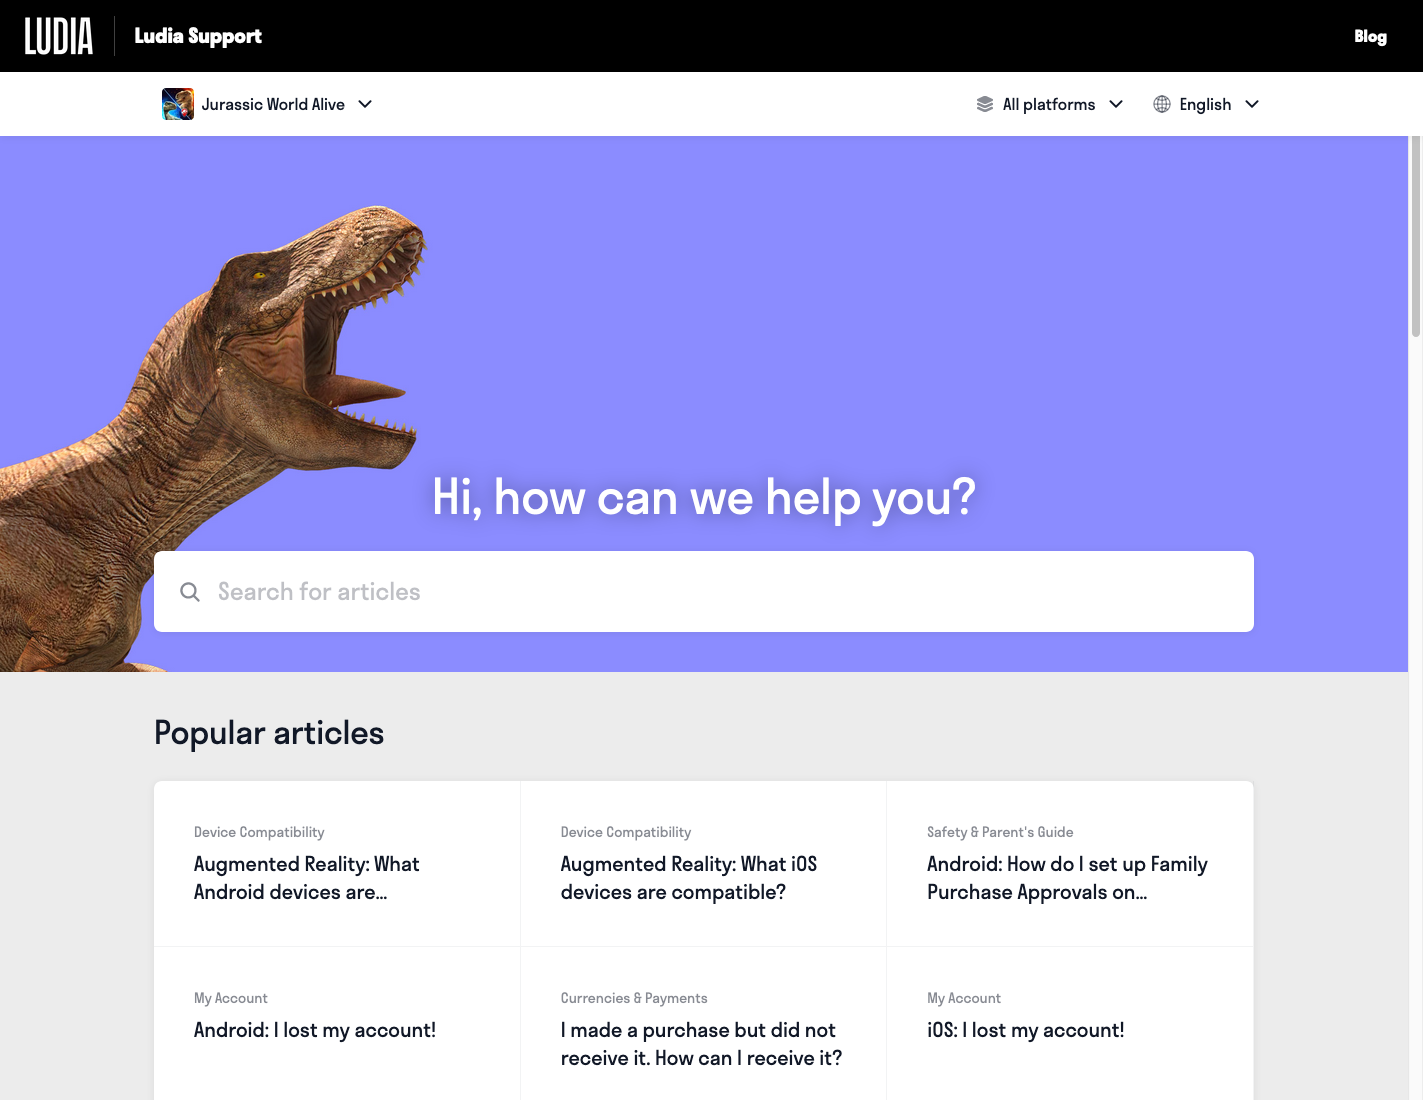Screen dimensions: 1423x1100
Task: Click the magnifying glass search icon
Action: tap(190, 592)
